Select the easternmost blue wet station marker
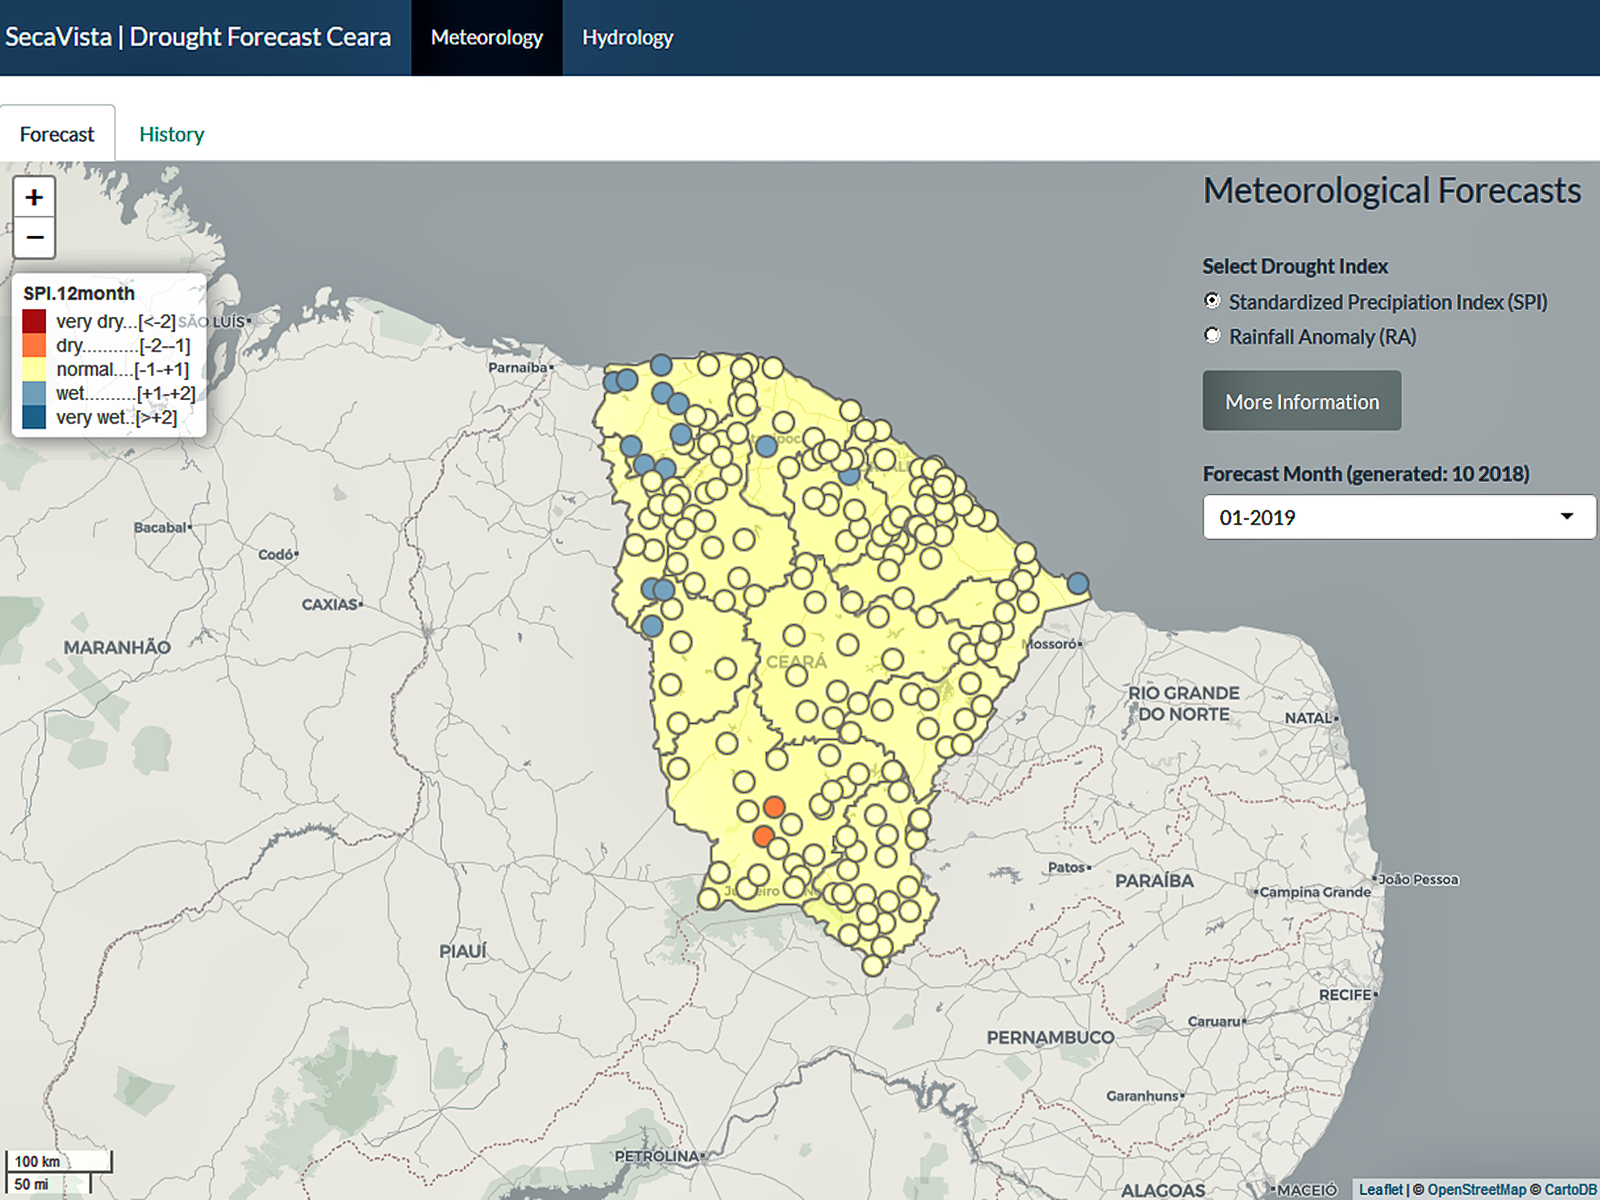 click(x=1078, y=583)
